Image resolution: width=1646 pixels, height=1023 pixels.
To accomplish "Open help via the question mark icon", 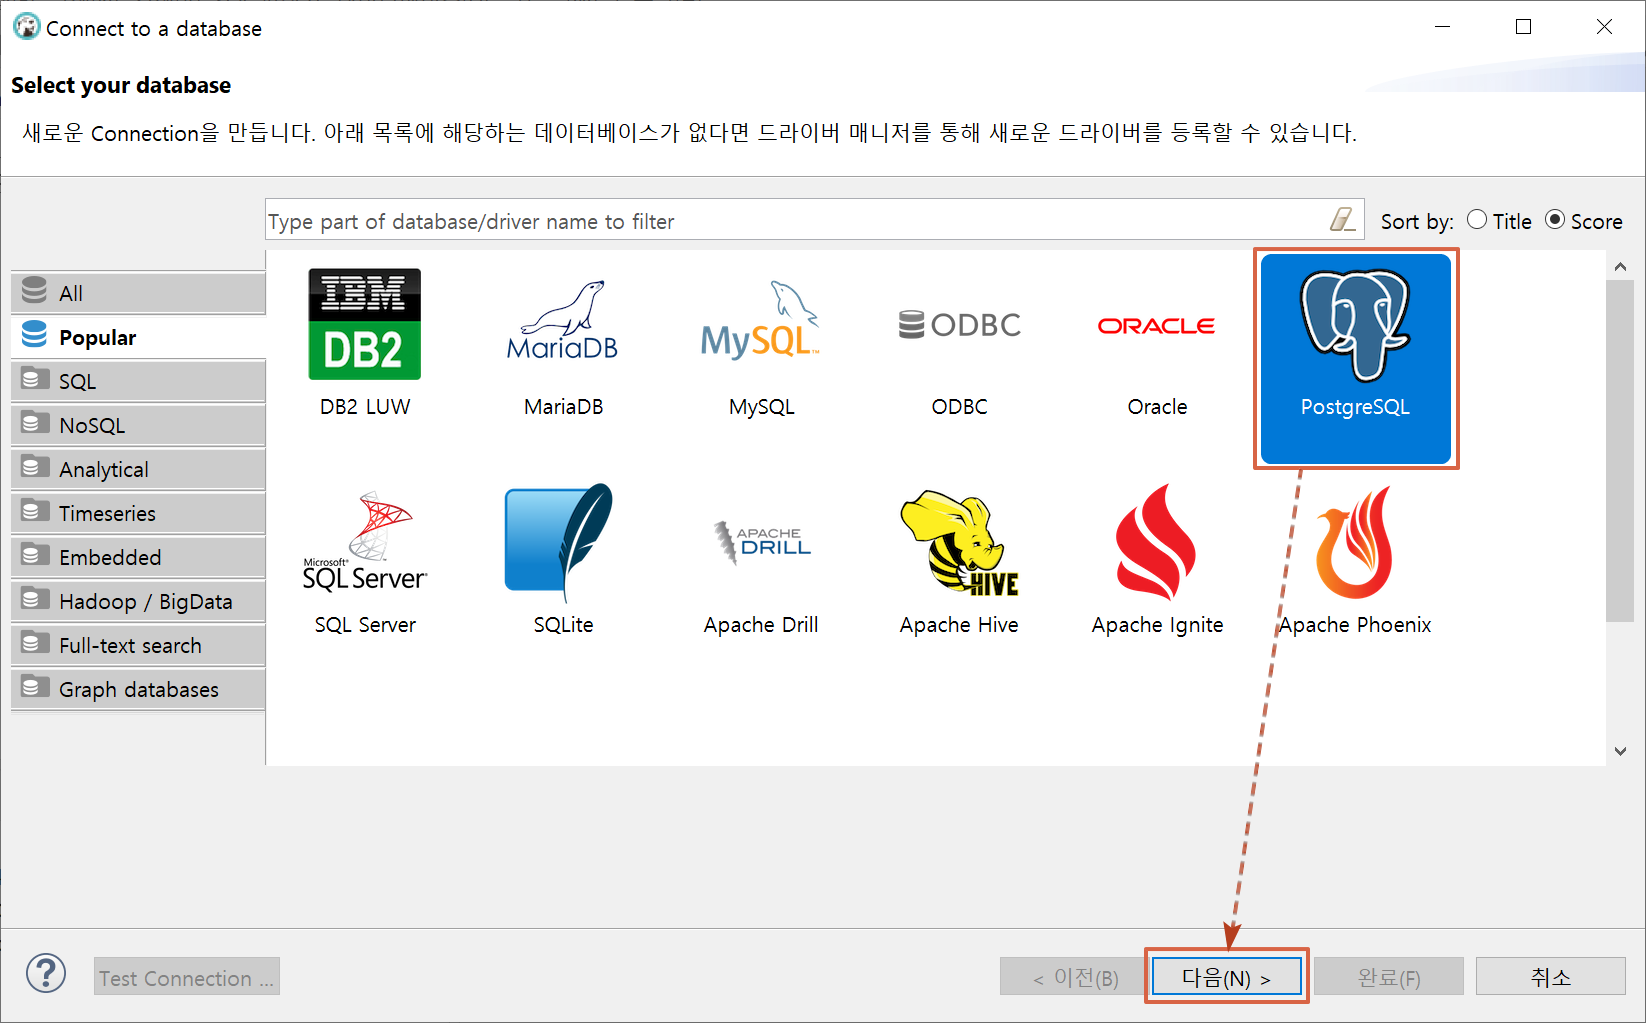I will (x=46, y=973).
